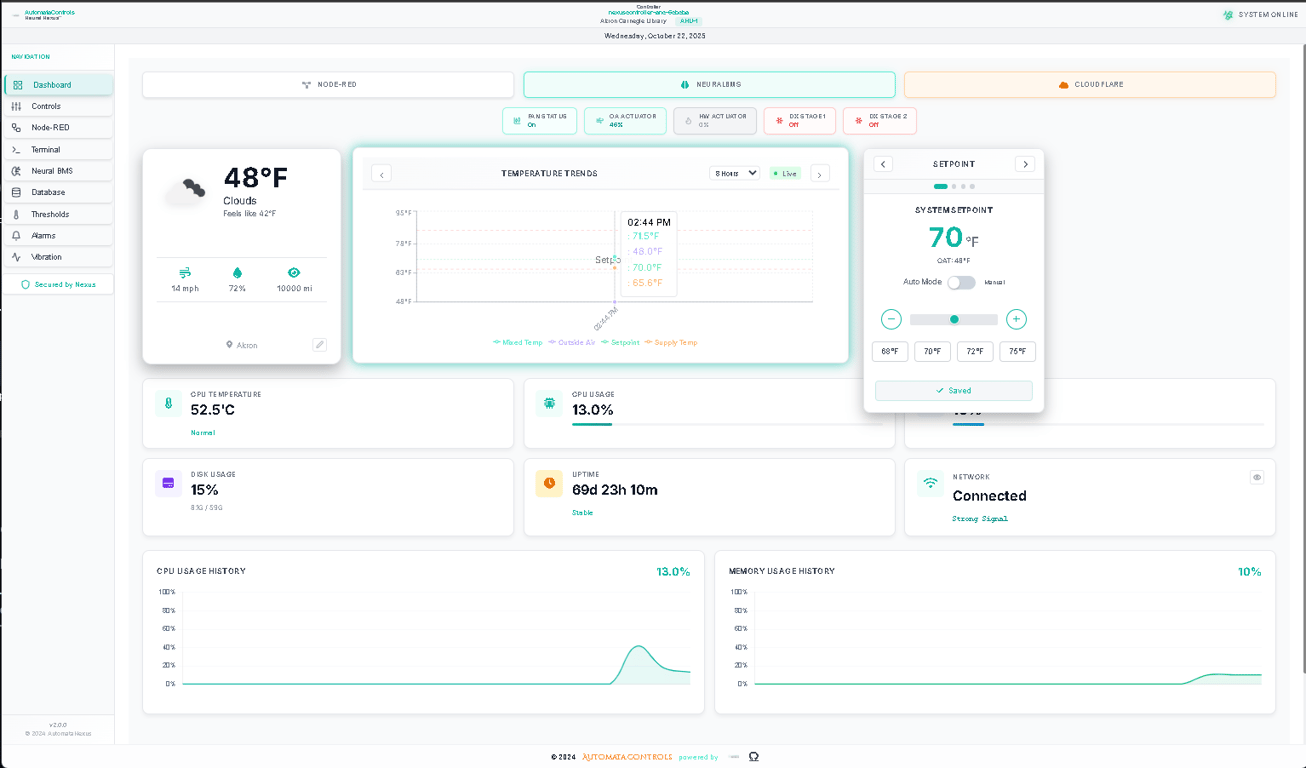Advance to the next Setpoint card page
1306x768 pixels.
pyautogui.click(x=1026, y=164)
